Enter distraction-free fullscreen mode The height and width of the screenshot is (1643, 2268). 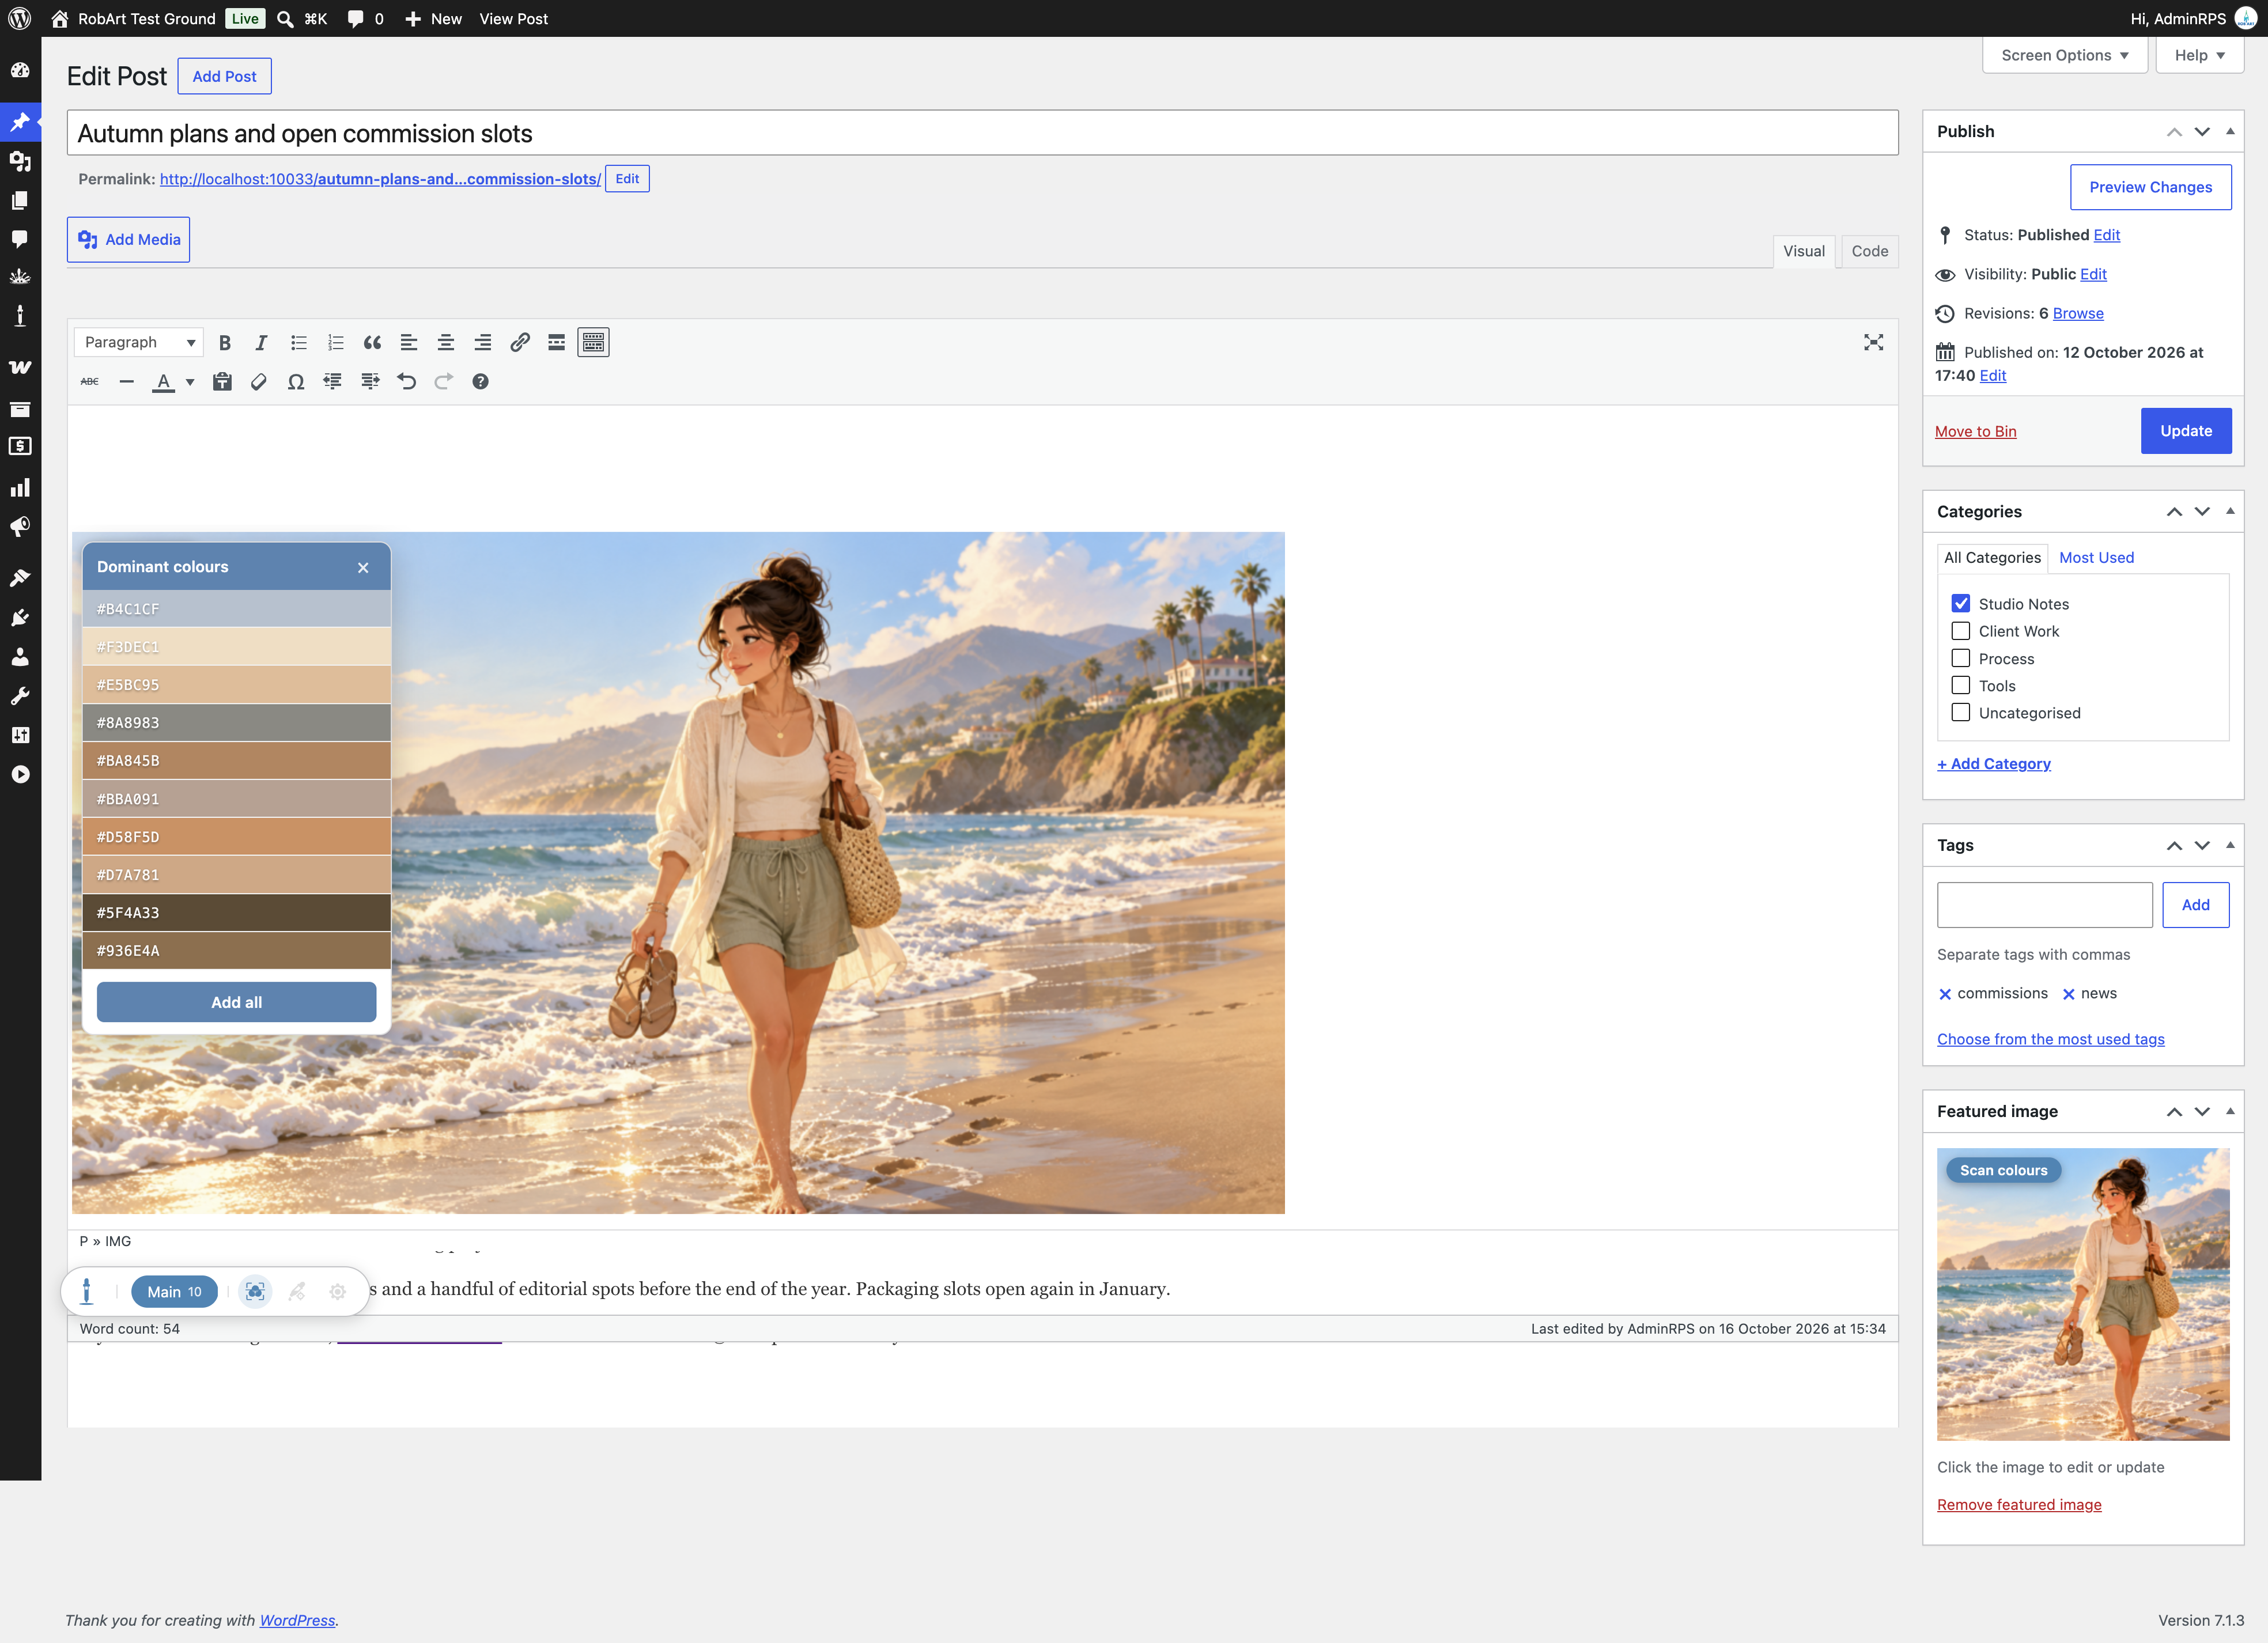tap(1873, 343)
